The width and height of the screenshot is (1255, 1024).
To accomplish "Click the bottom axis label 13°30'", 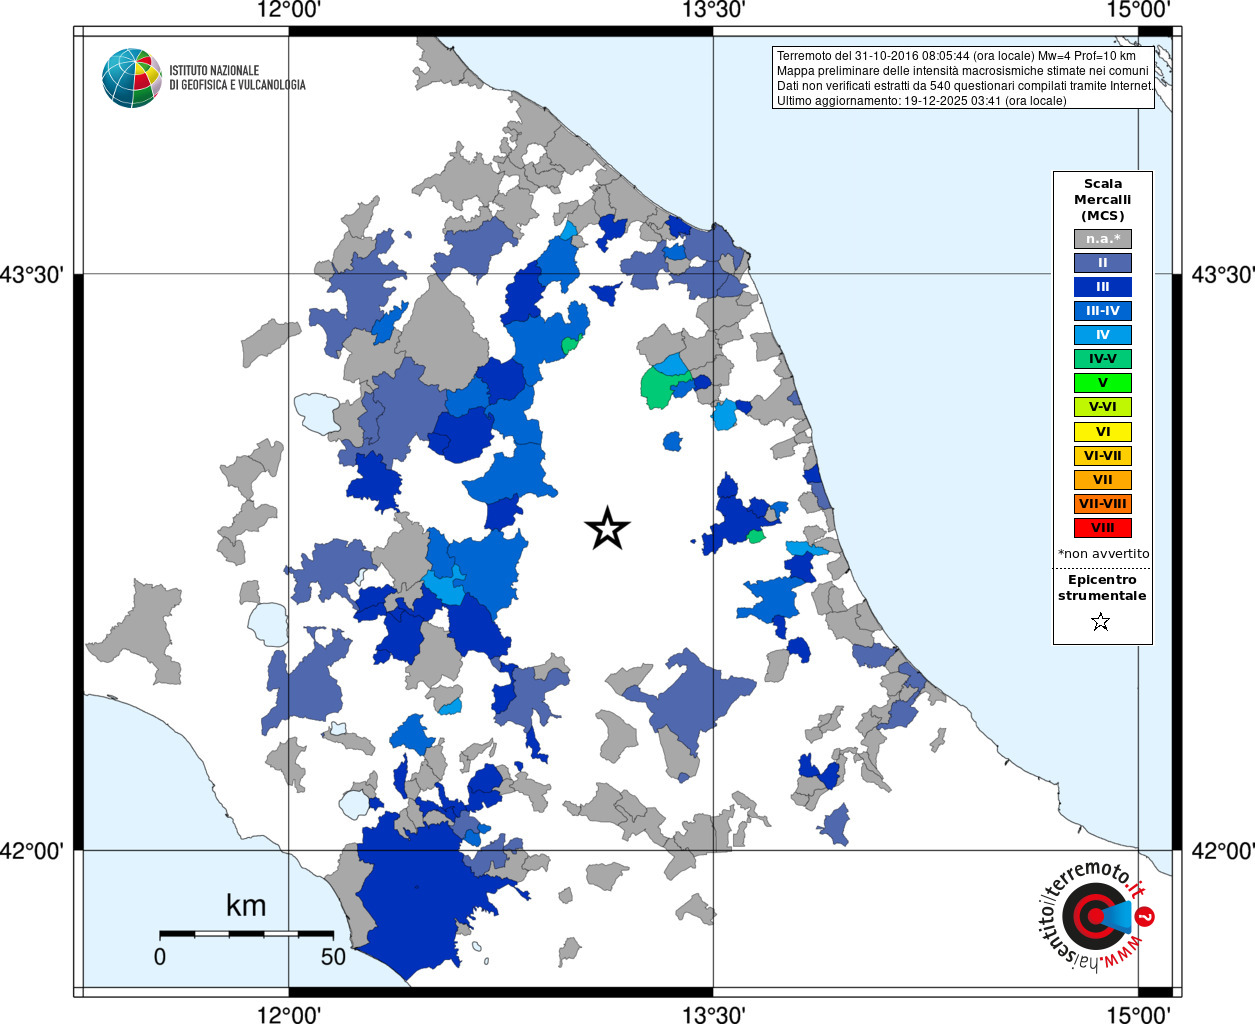I will [714, 1014].
